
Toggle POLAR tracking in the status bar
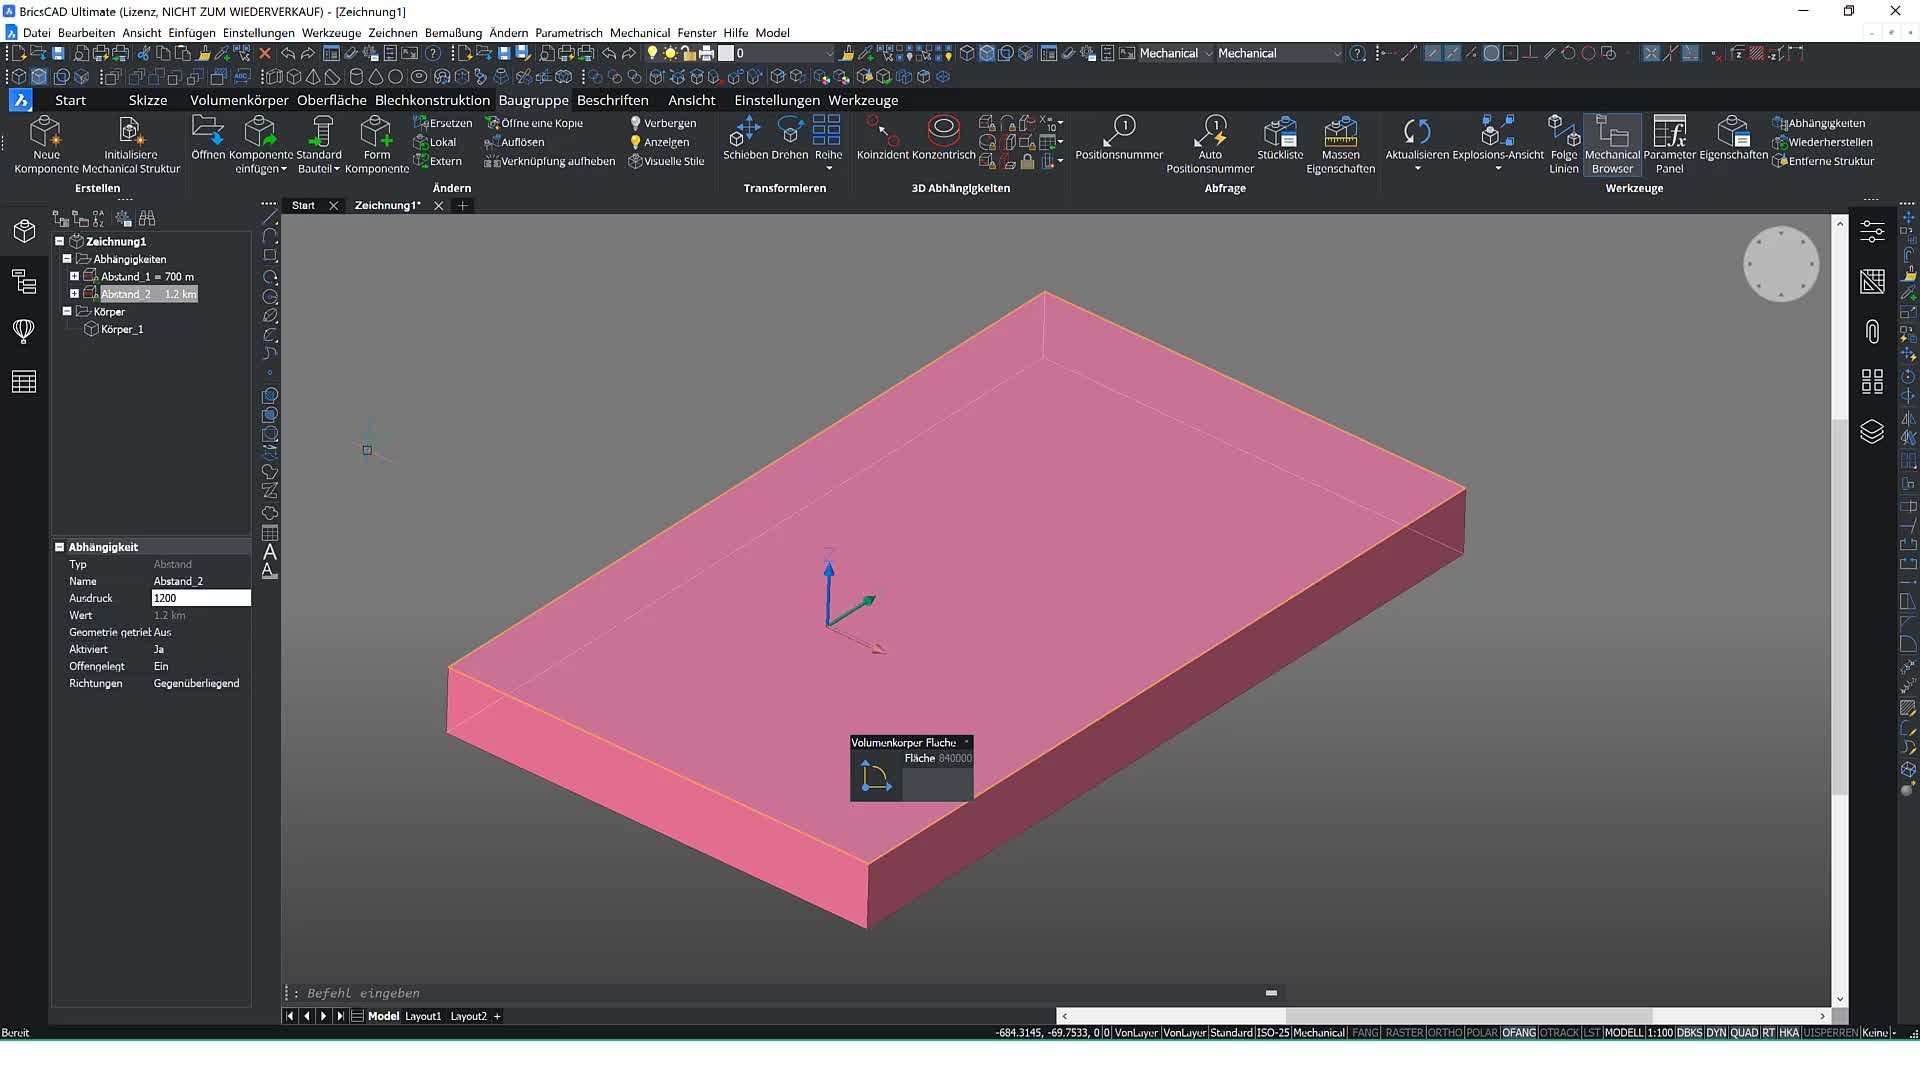(x=1482, y=1033)
